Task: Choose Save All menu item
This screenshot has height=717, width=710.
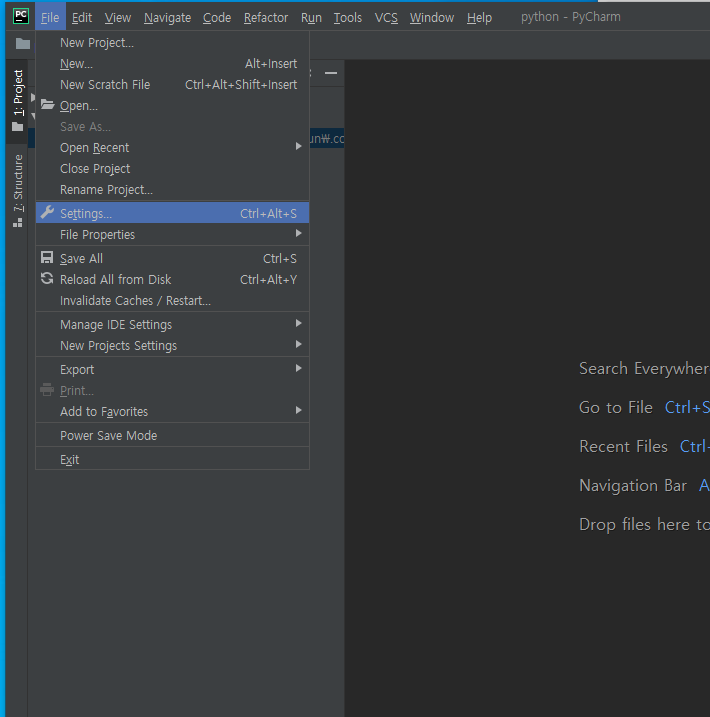Action: click(172, 258)
